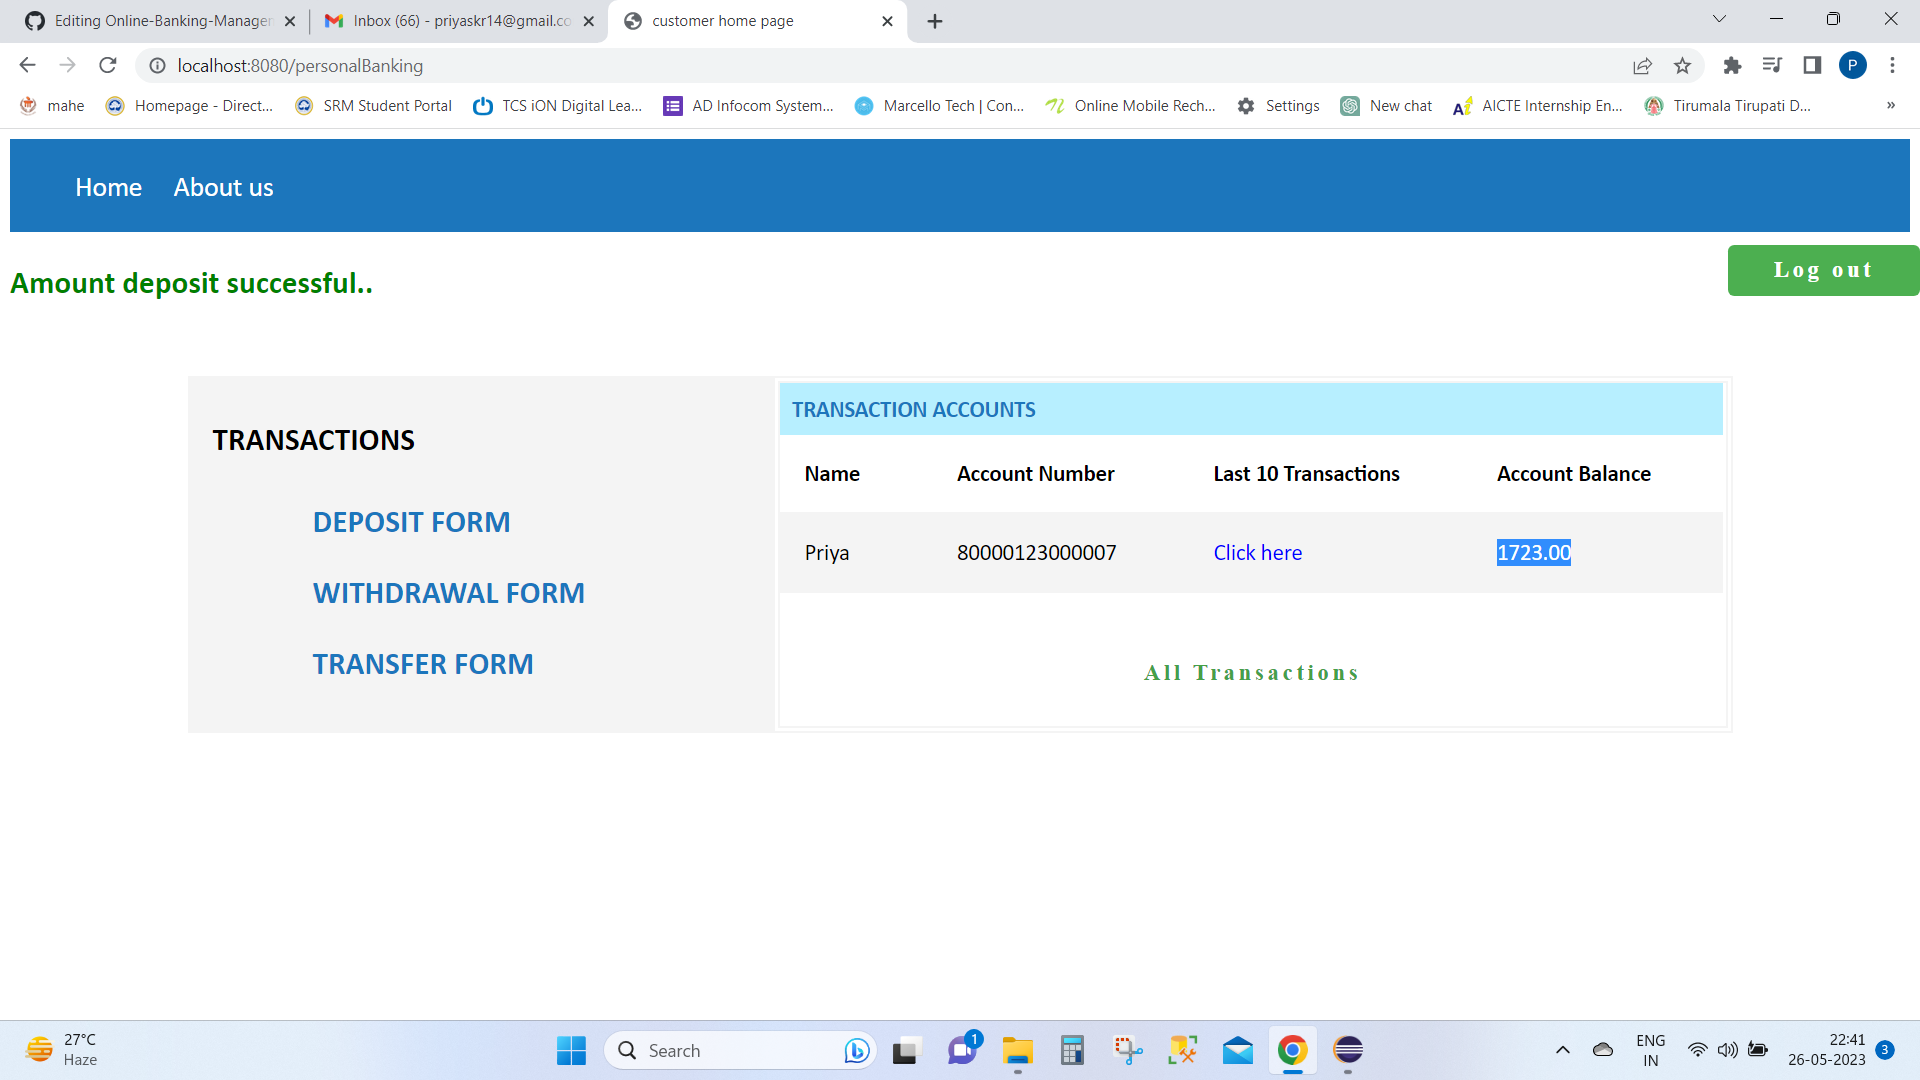The image size is (1920, 1080).
Task: Open the Chrome profile avatar P
Action: pyautogui.click(x=1854, y=65)
